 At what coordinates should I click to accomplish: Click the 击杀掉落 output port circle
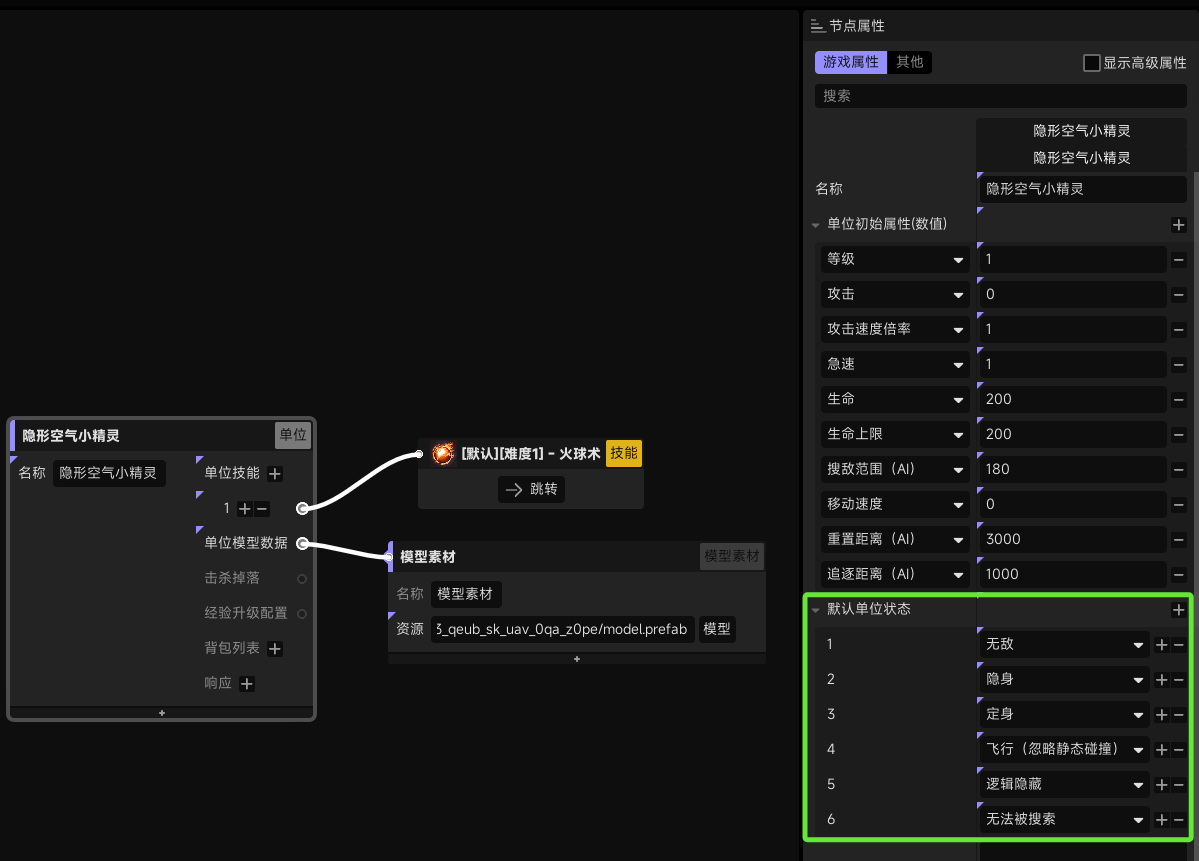click(x=302, y=579)
